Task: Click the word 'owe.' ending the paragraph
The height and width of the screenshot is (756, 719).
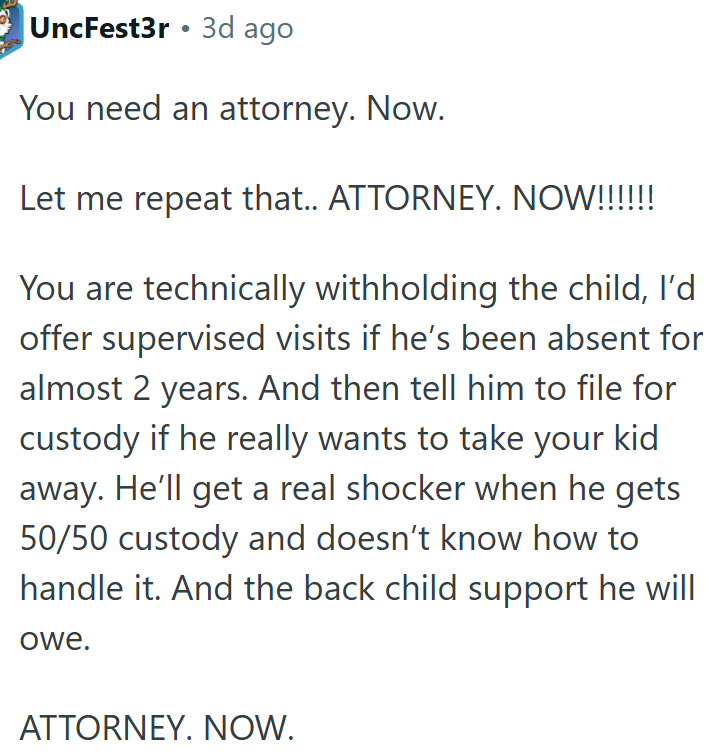Action: (x=55, y=639)
